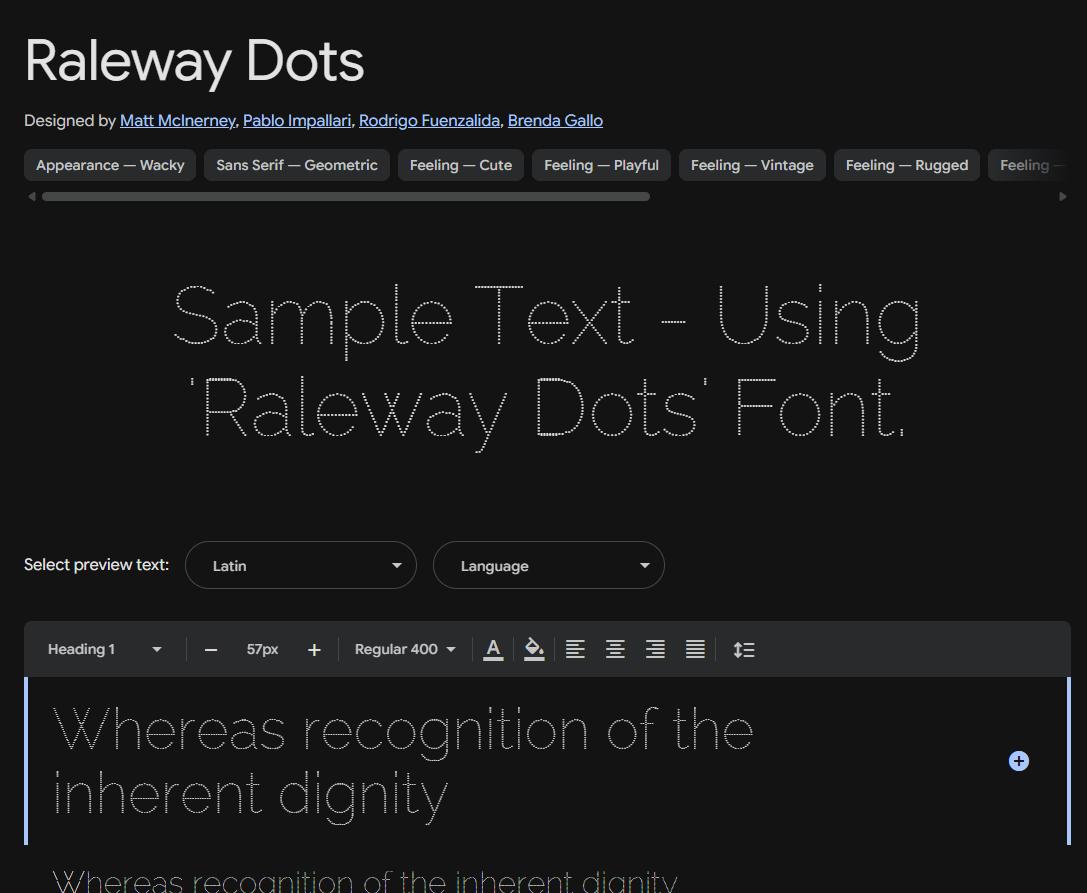1087x893 pixels.
Task: Increase font size with plus button
Action: pos(314,650)
